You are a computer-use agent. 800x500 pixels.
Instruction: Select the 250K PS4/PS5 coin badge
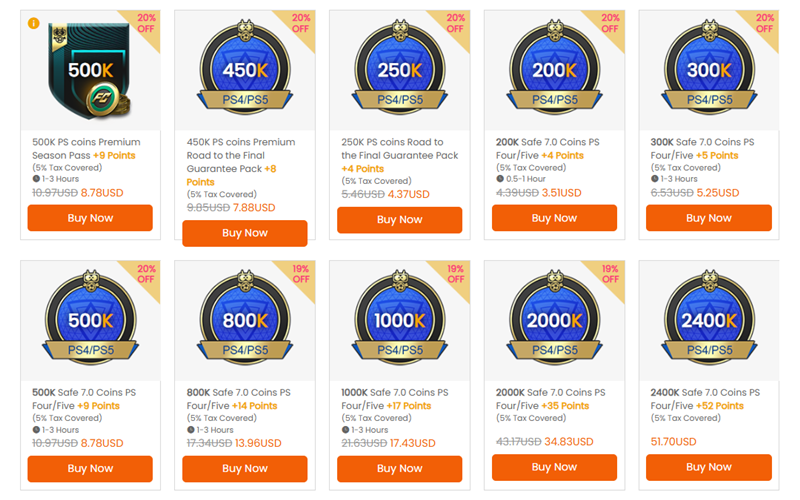click(400, 72)
